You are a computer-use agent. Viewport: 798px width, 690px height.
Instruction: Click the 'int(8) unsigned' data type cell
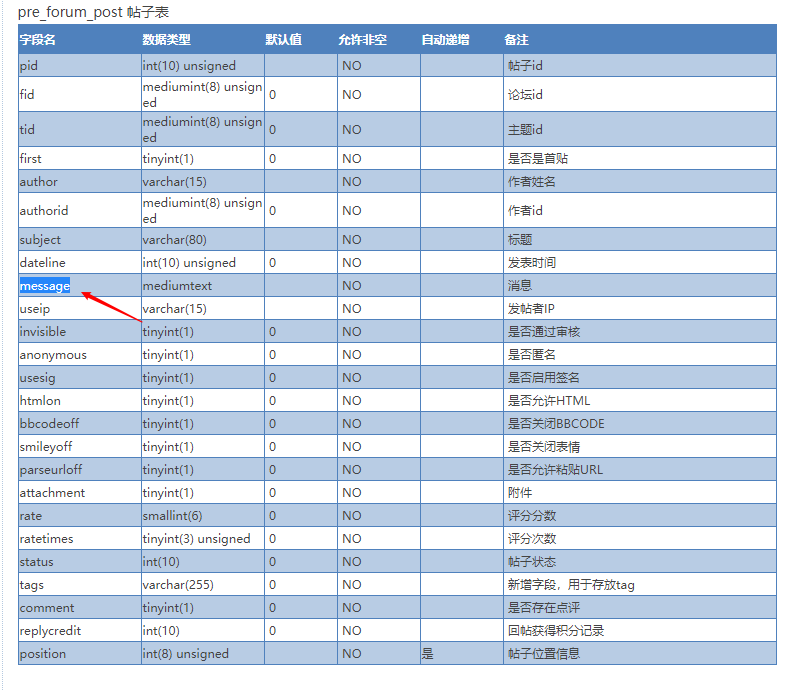pyautogui.click(x=203, y=653)
